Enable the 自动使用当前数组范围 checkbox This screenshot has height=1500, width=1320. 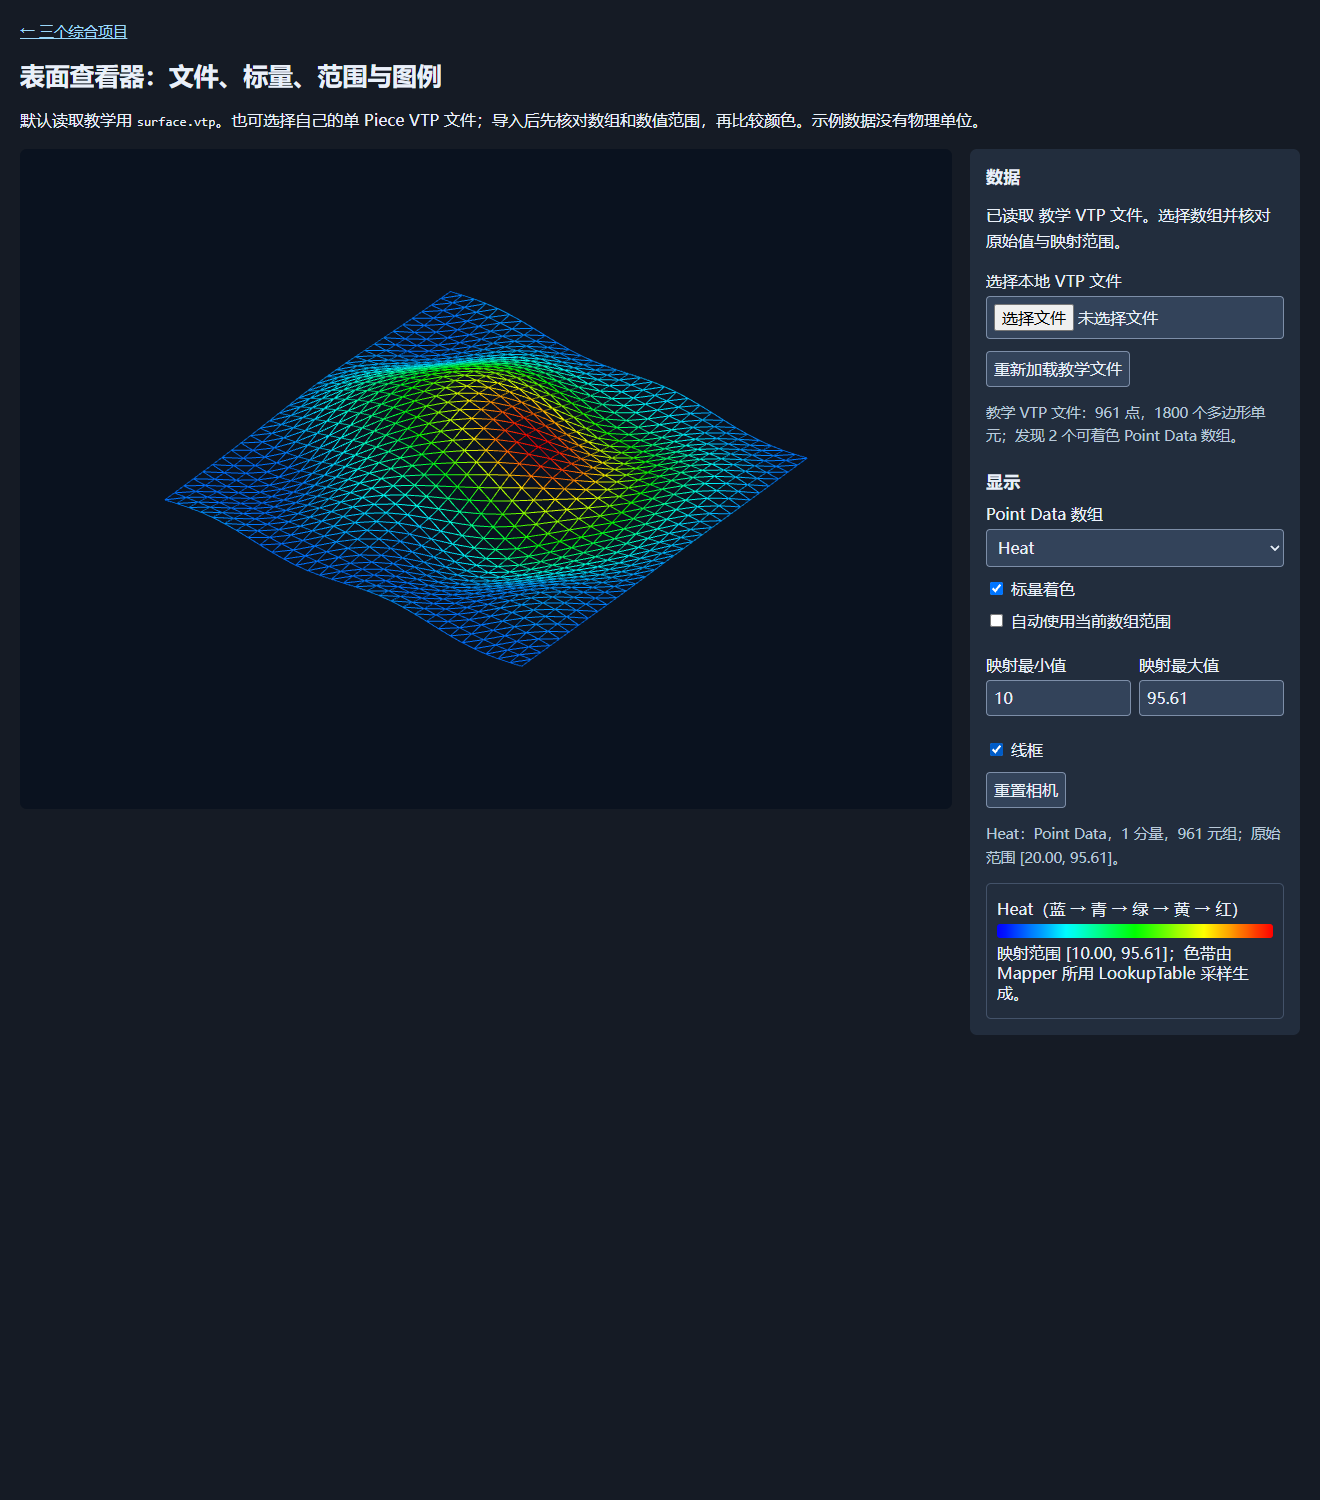tap(996, 621)
